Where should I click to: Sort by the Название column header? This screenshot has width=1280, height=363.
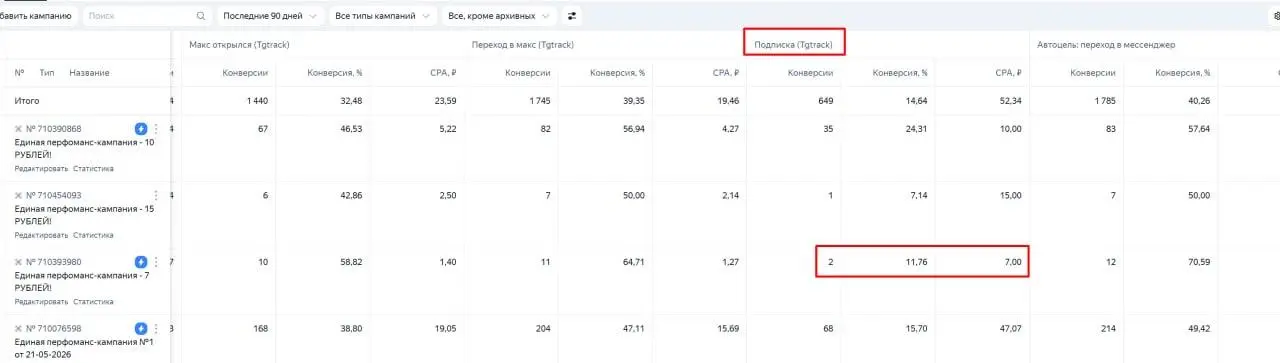coord(90,73)
